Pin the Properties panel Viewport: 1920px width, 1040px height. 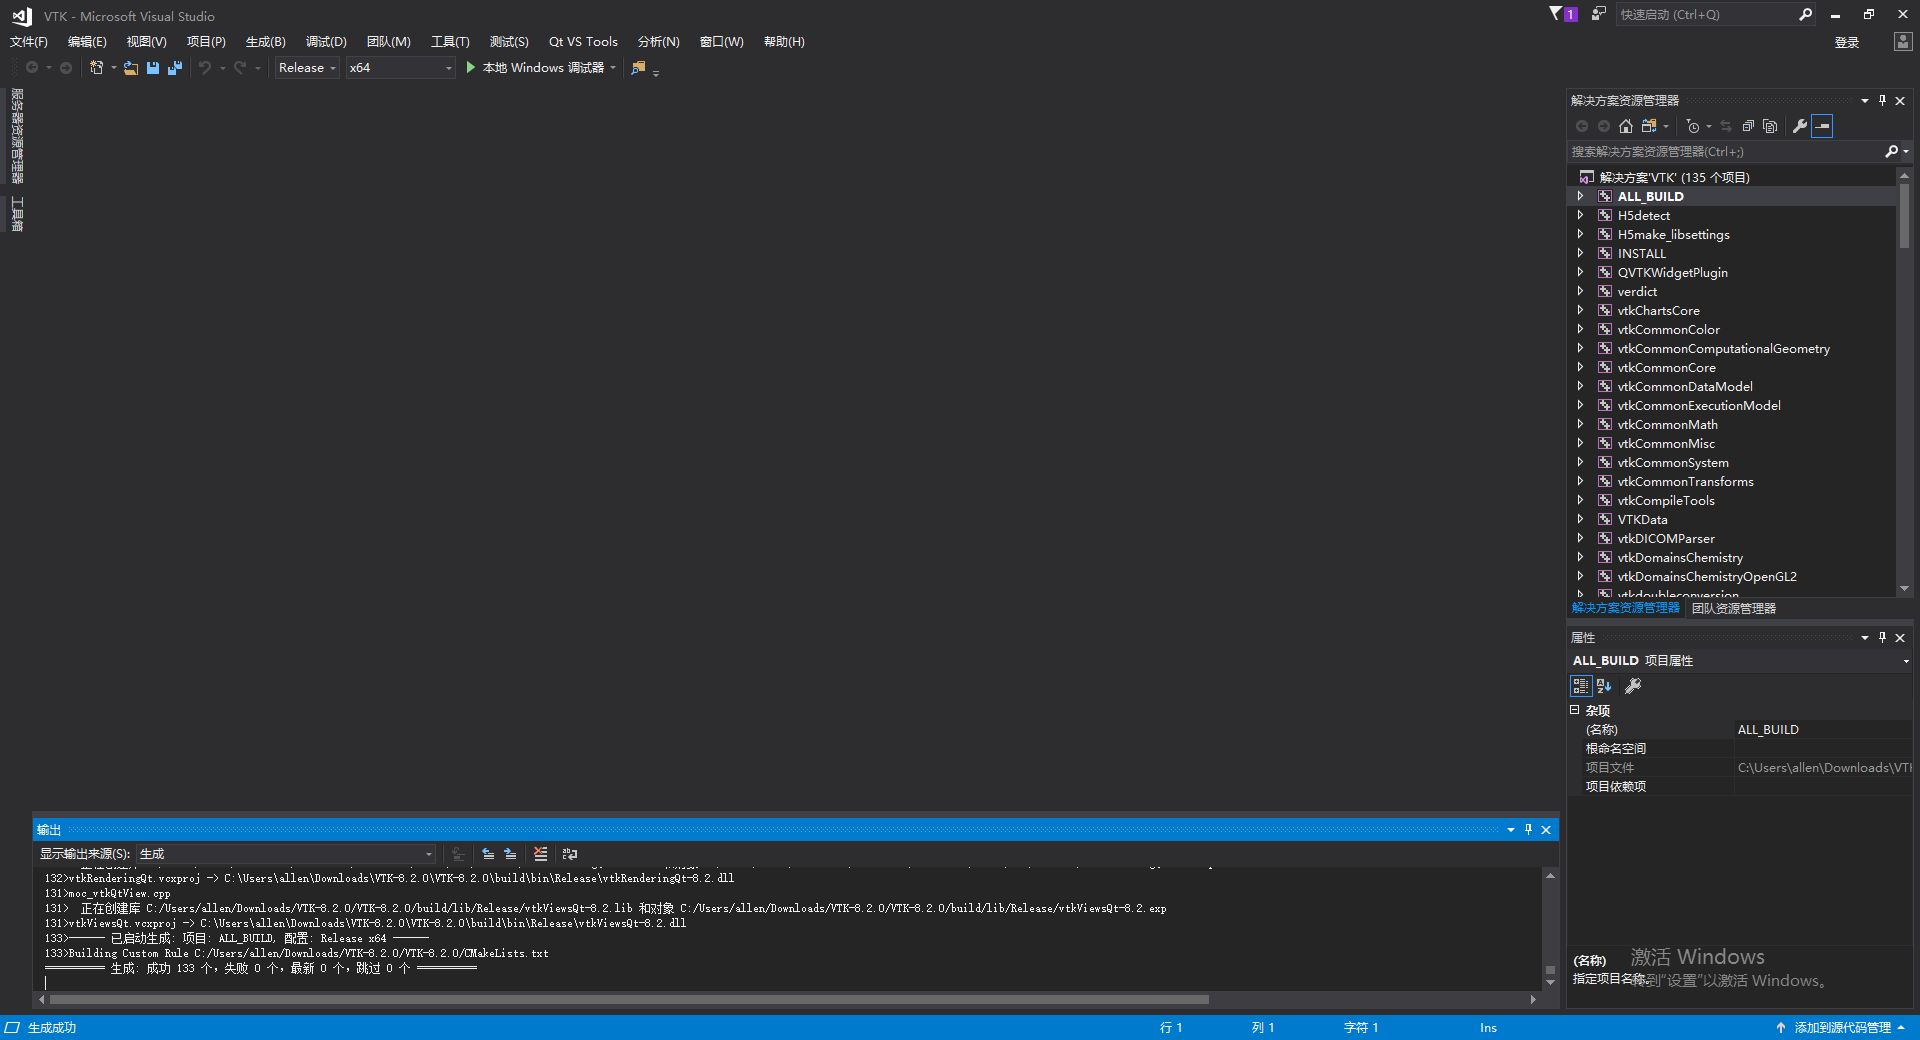[x=1883, y=637]
